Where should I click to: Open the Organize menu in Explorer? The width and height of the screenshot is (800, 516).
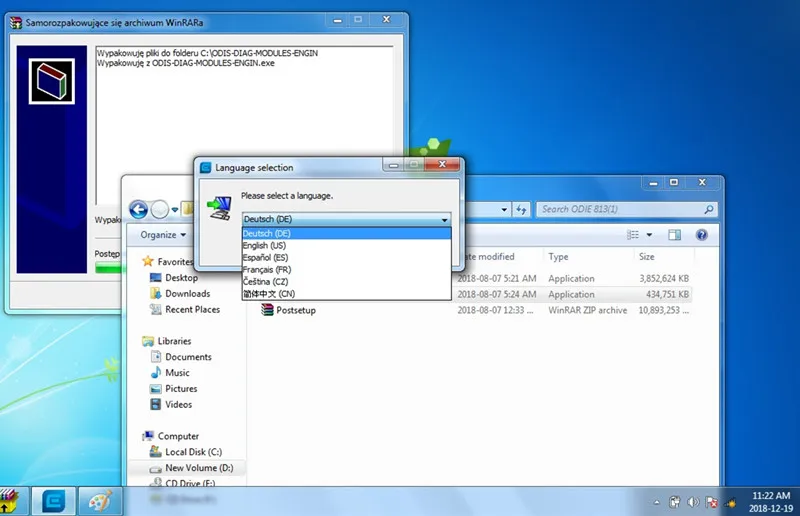pos(163,235)
